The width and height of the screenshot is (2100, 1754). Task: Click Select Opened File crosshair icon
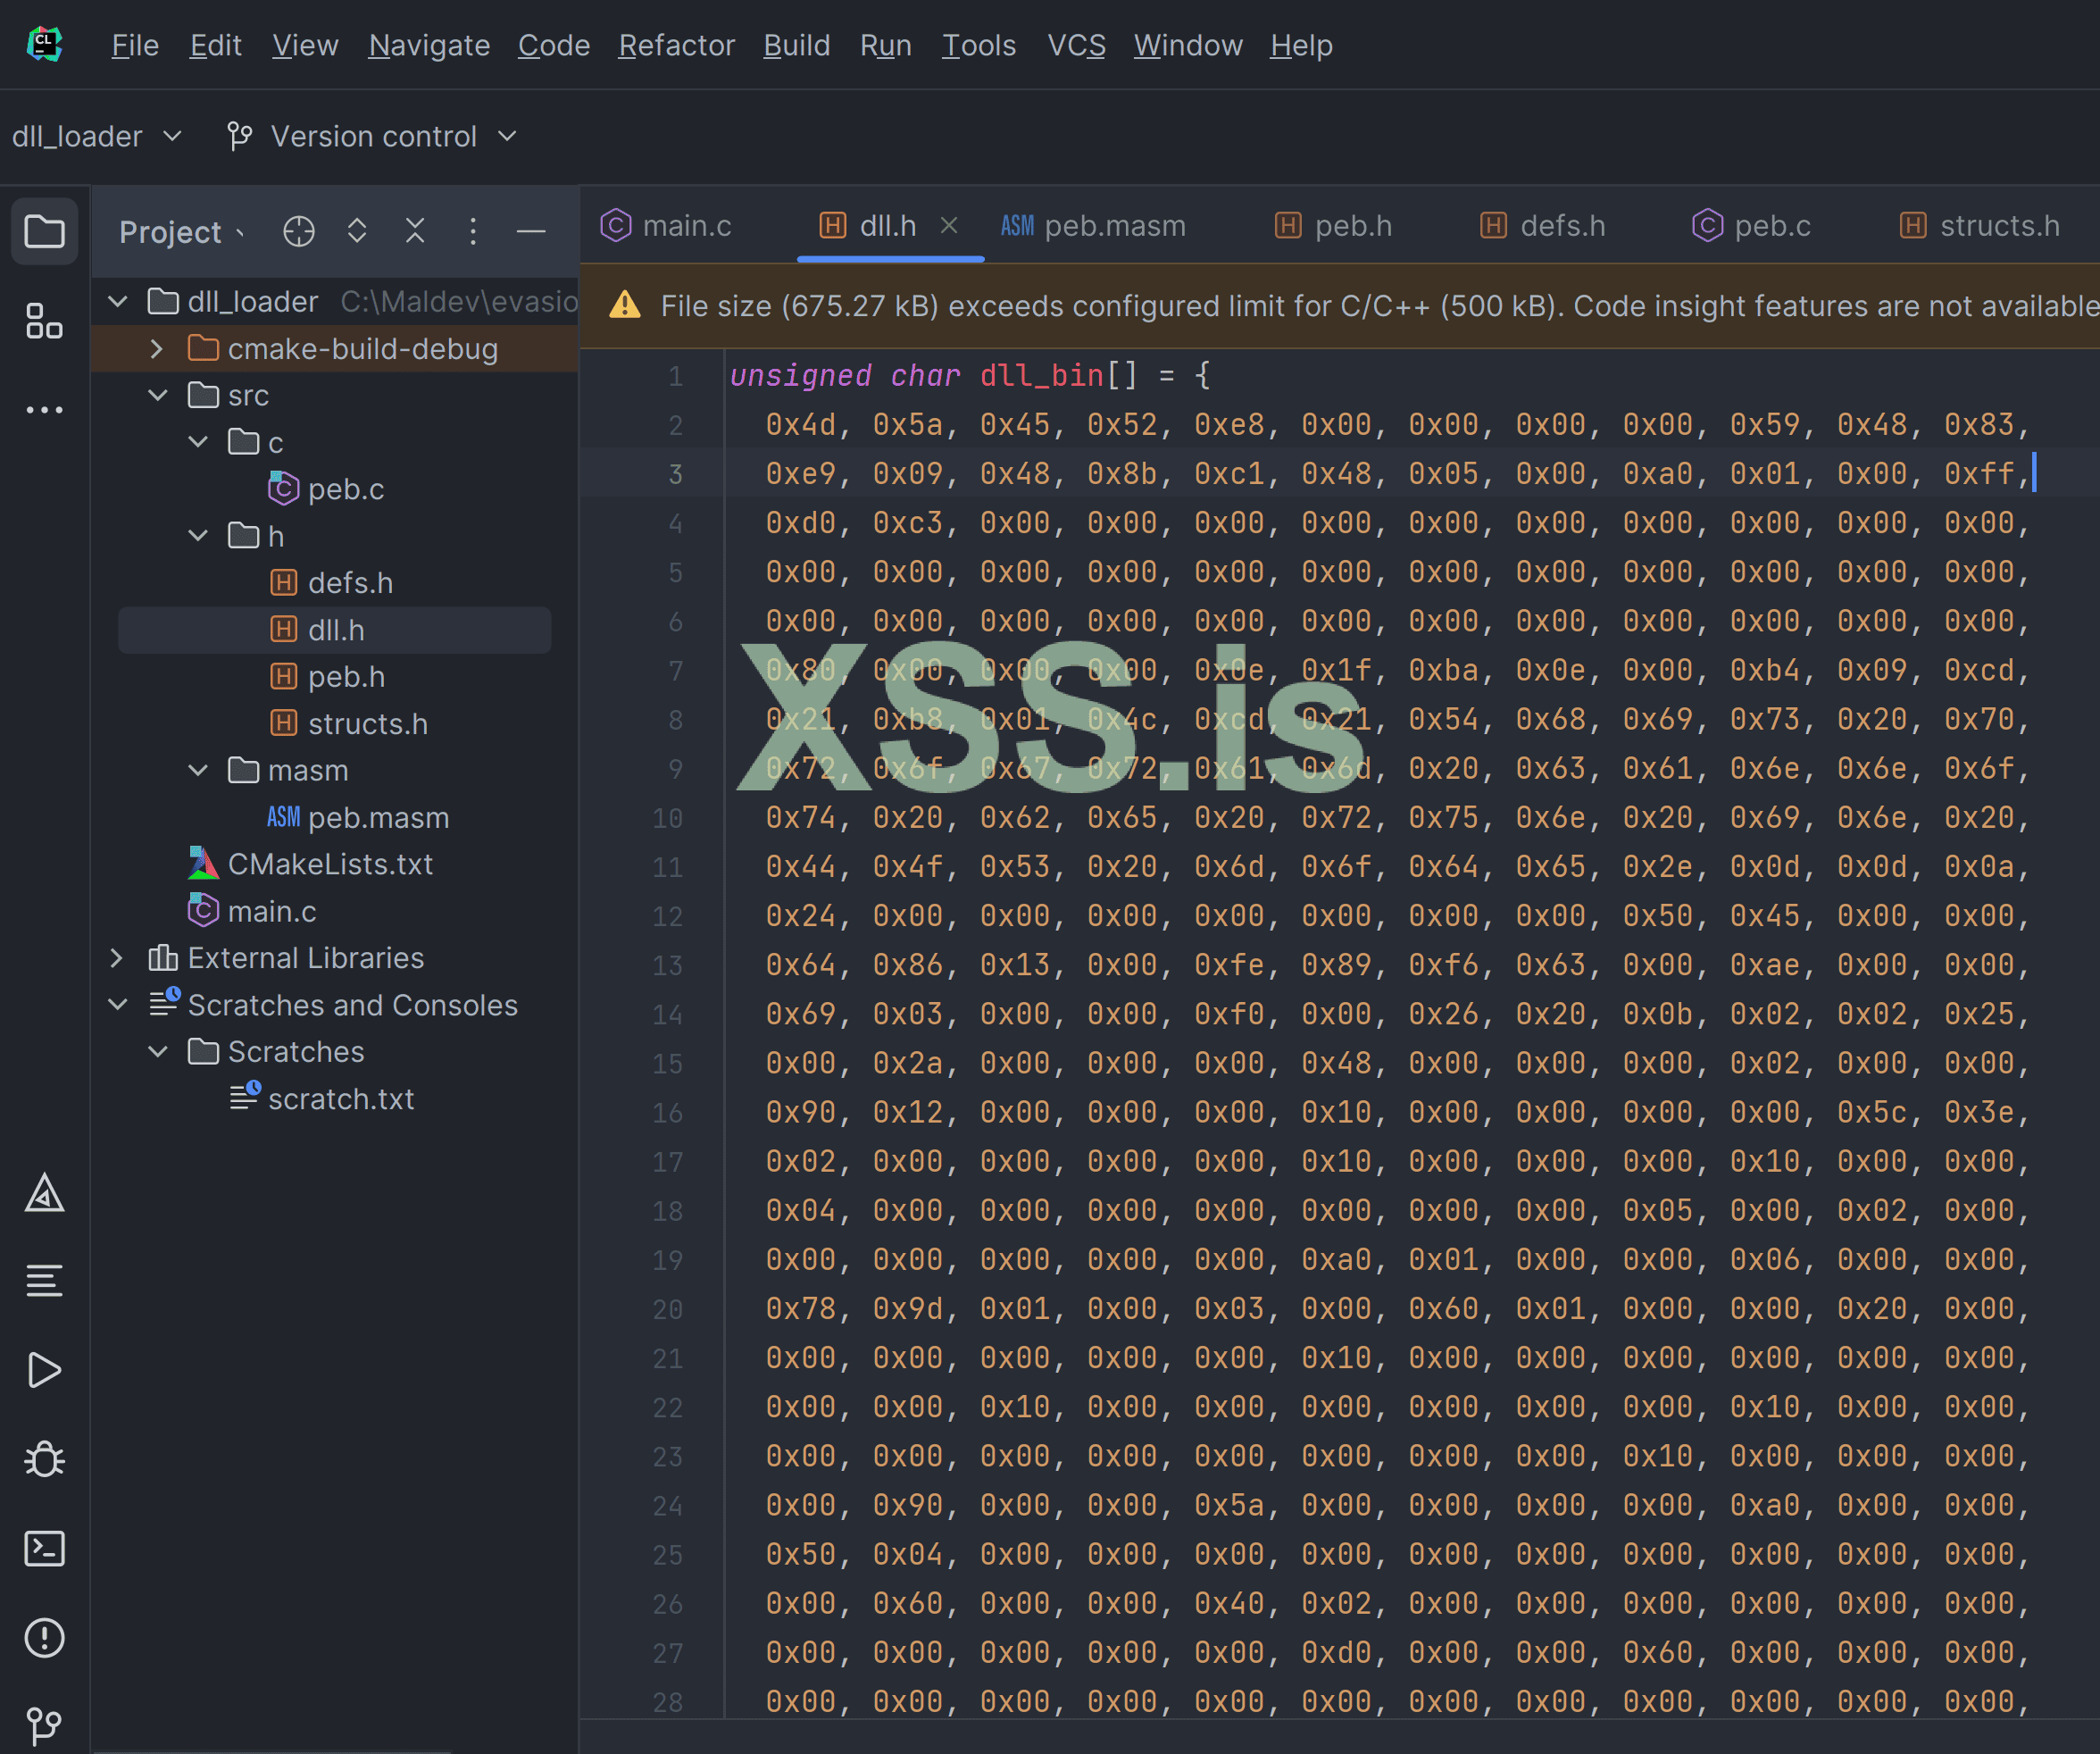pyautogui.click(x=298, y=232)
